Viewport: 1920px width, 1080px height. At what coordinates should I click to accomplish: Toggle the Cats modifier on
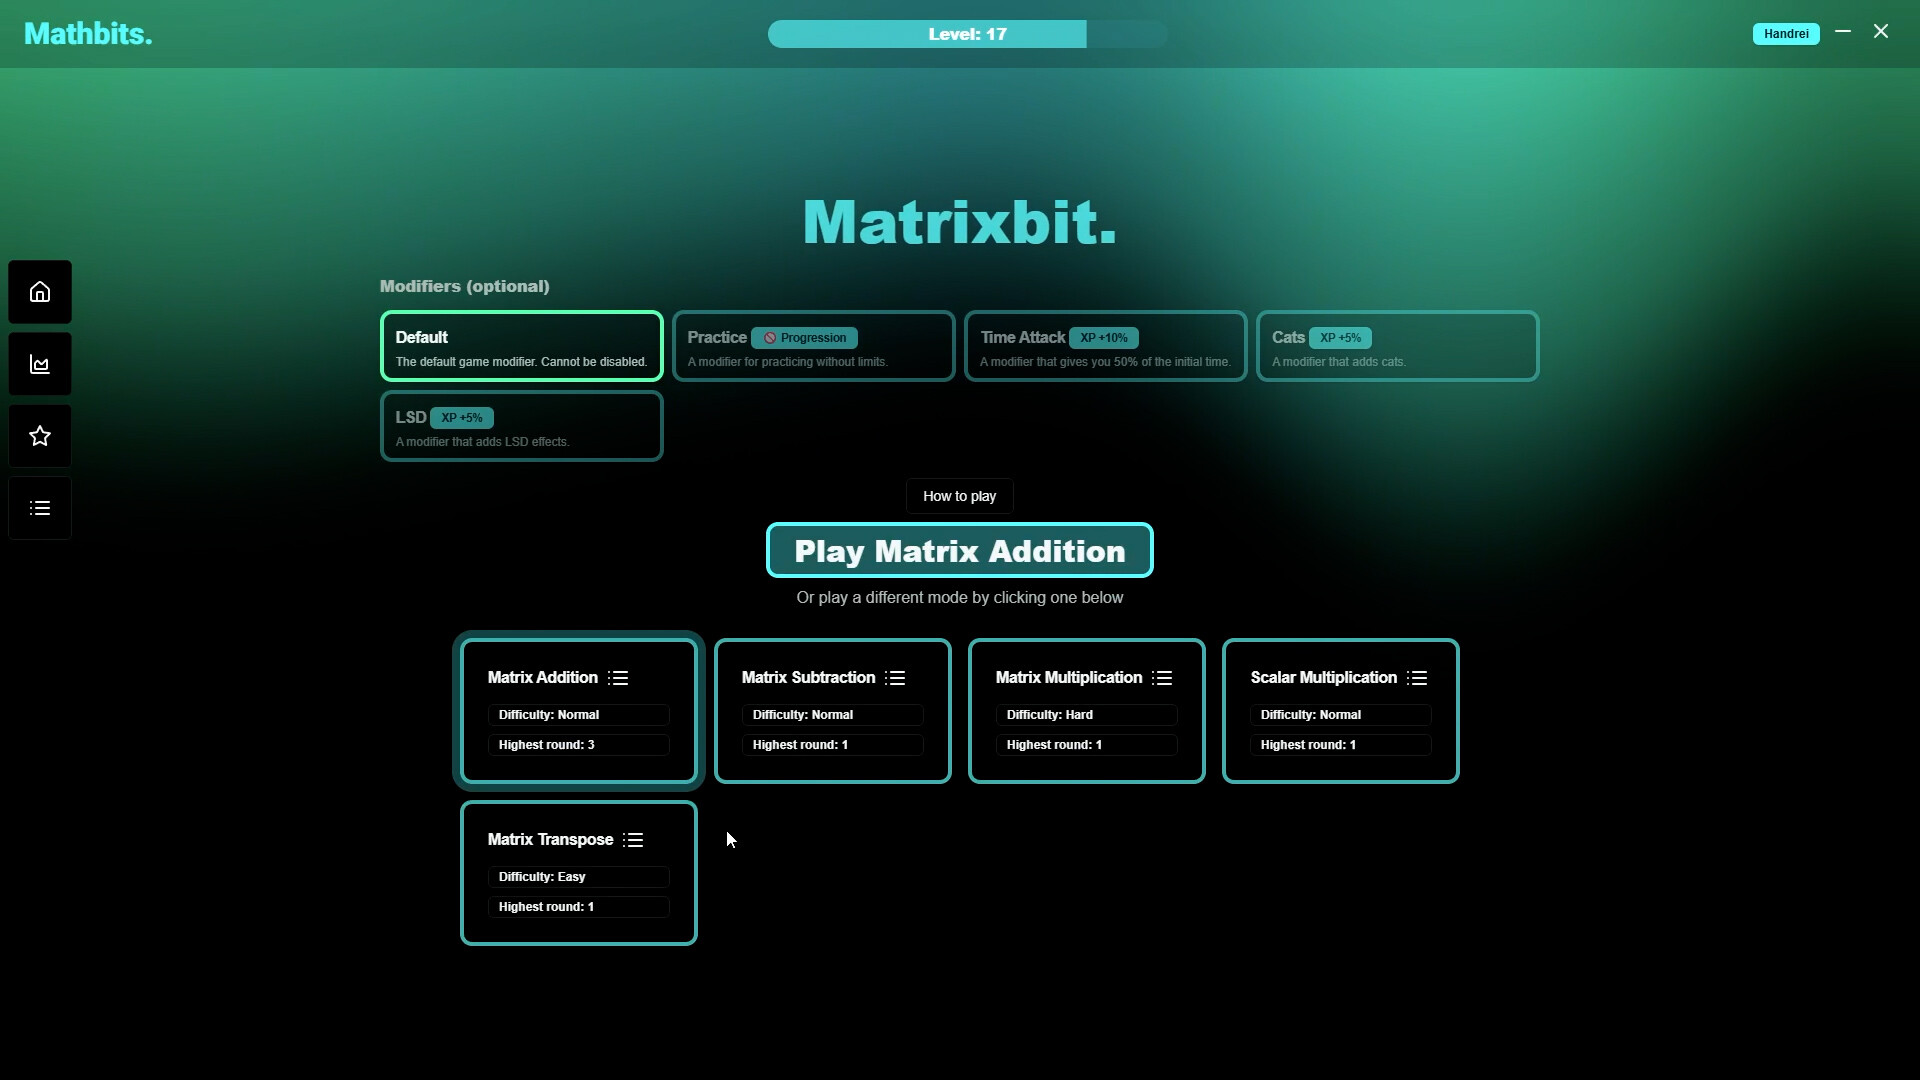pyautogui.click(x=1397, y=346)
